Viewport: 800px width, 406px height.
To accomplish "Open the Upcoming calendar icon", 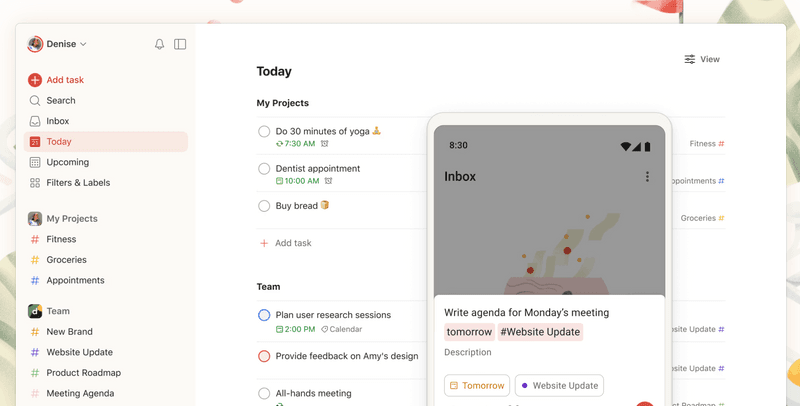I will click(35, 162).
